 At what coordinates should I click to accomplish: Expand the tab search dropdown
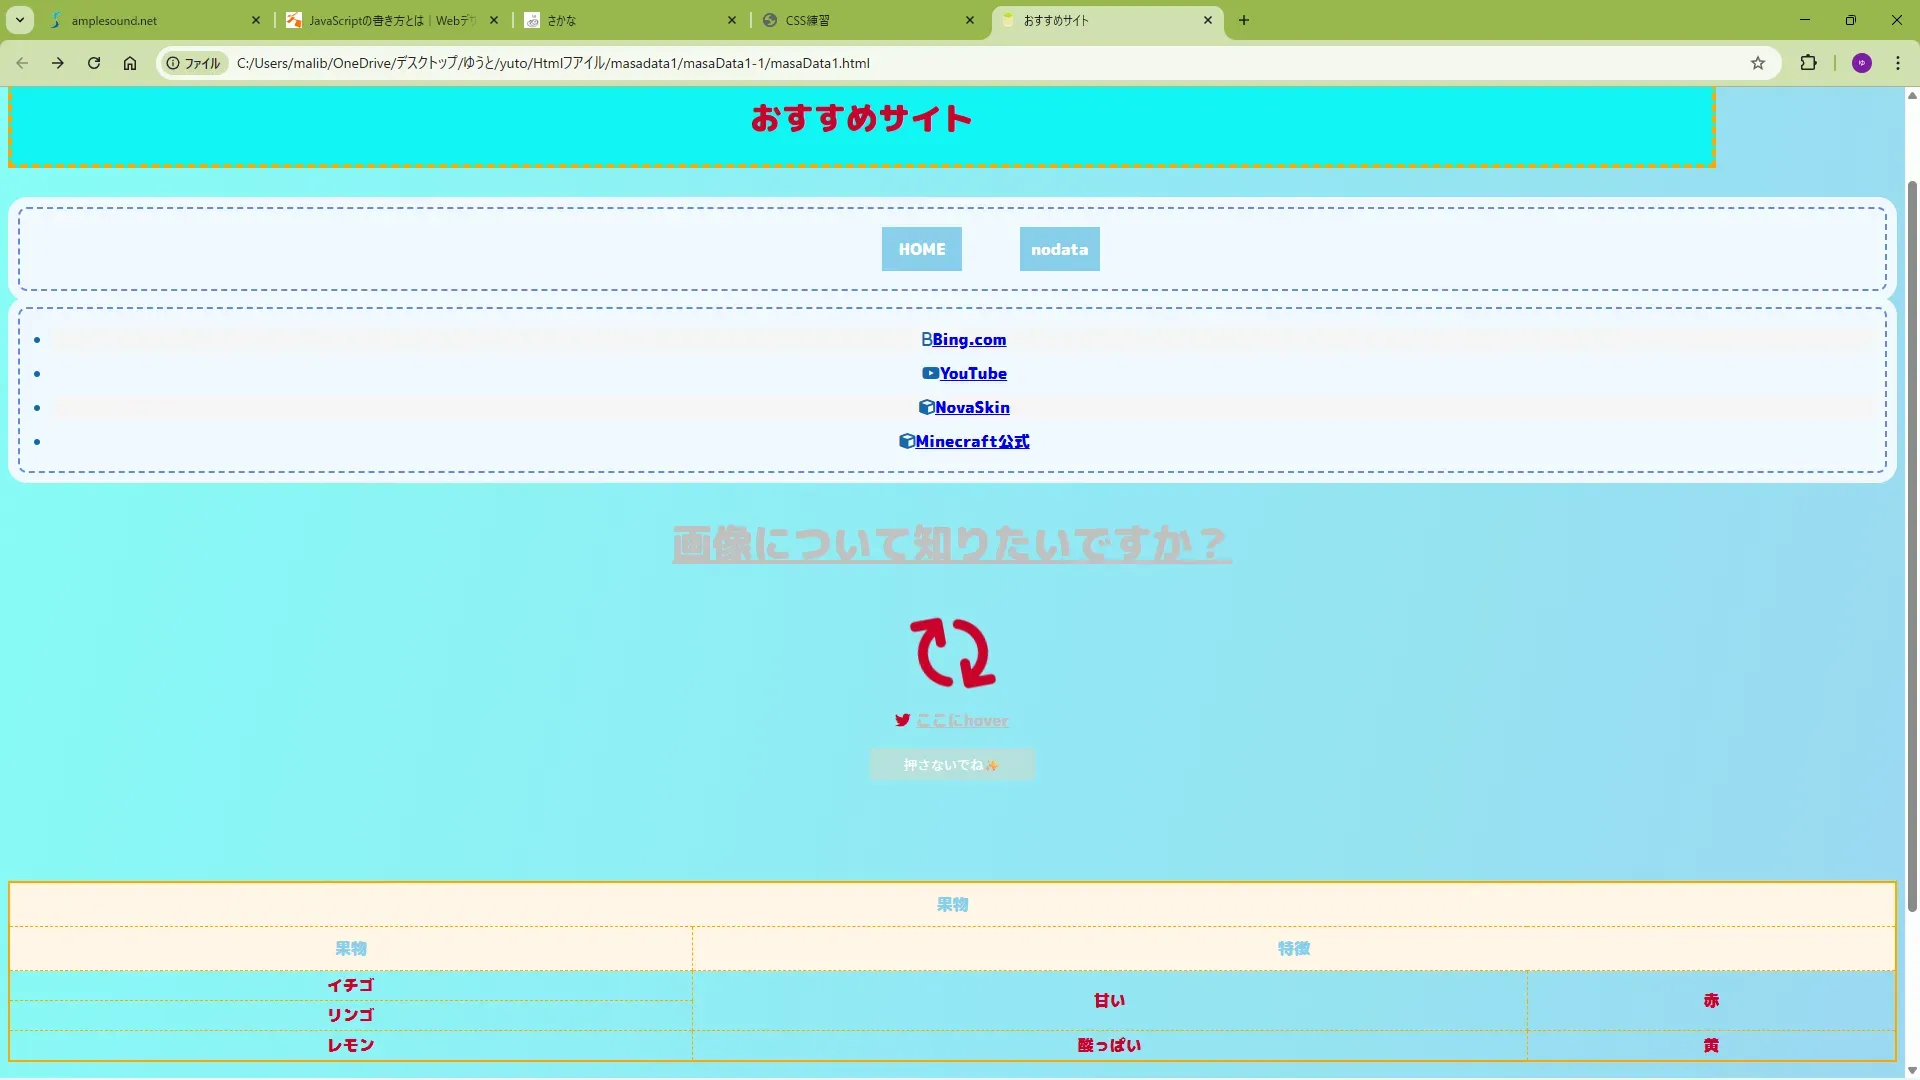(x=19, y=20)
